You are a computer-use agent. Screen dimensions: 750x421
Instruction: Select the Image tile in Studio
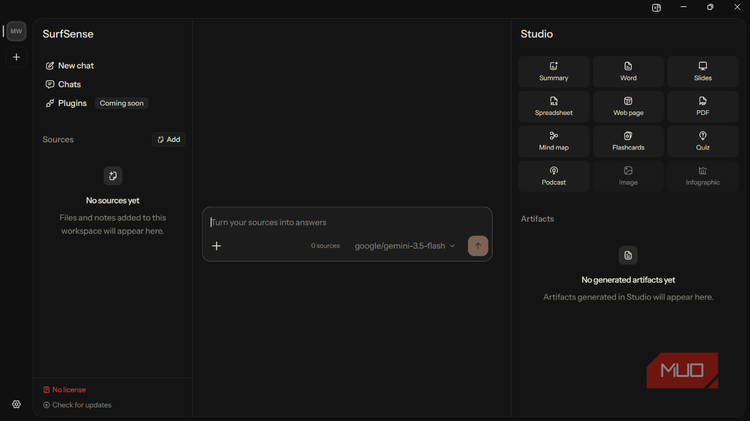click(629, 177)
